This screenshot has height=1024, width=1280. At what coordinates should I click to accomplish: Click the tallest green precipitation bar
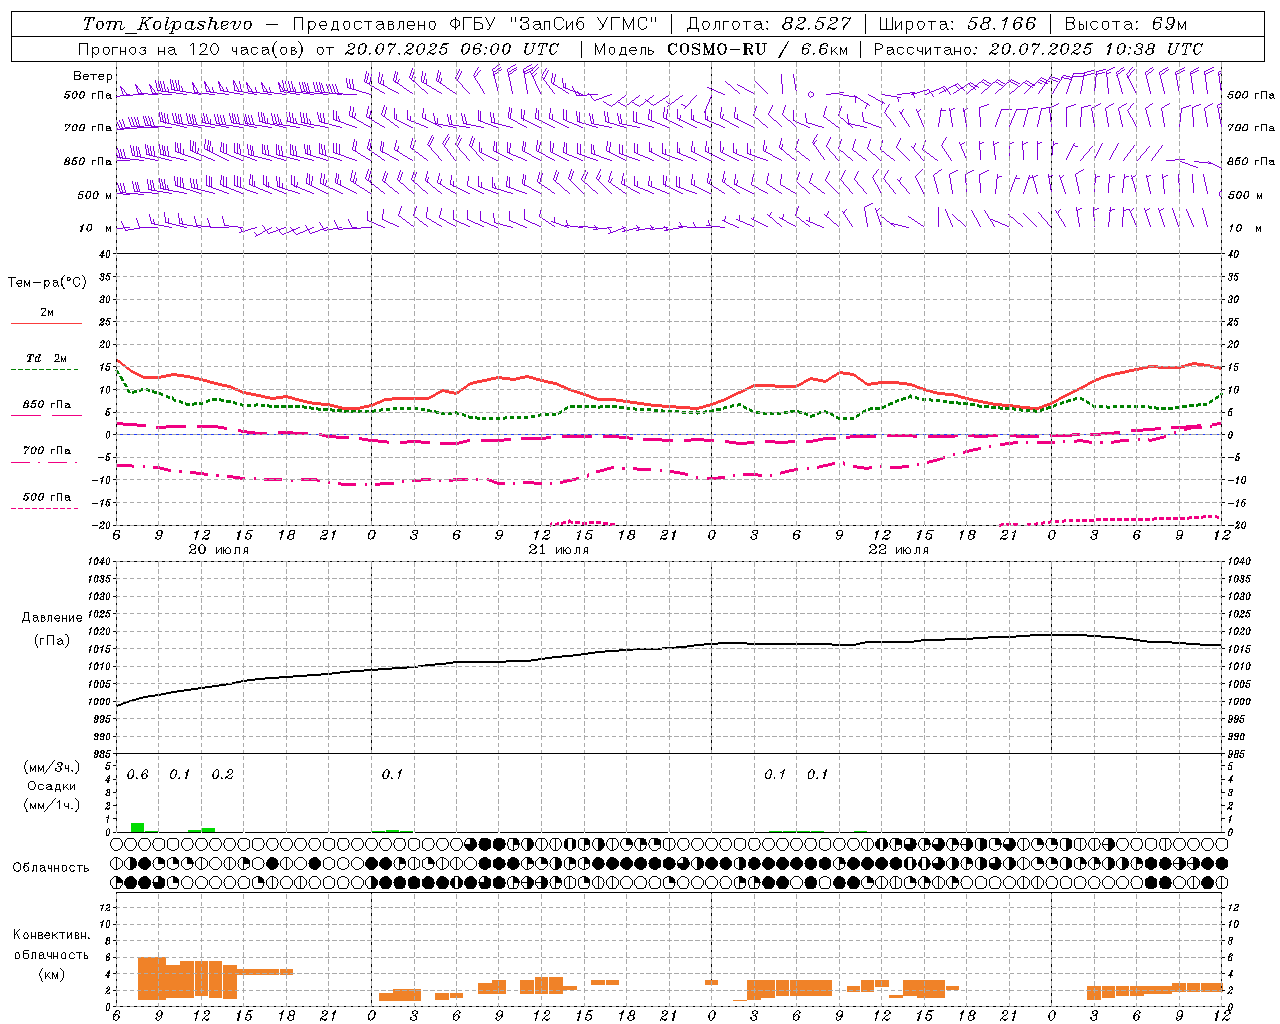point(138,827)
